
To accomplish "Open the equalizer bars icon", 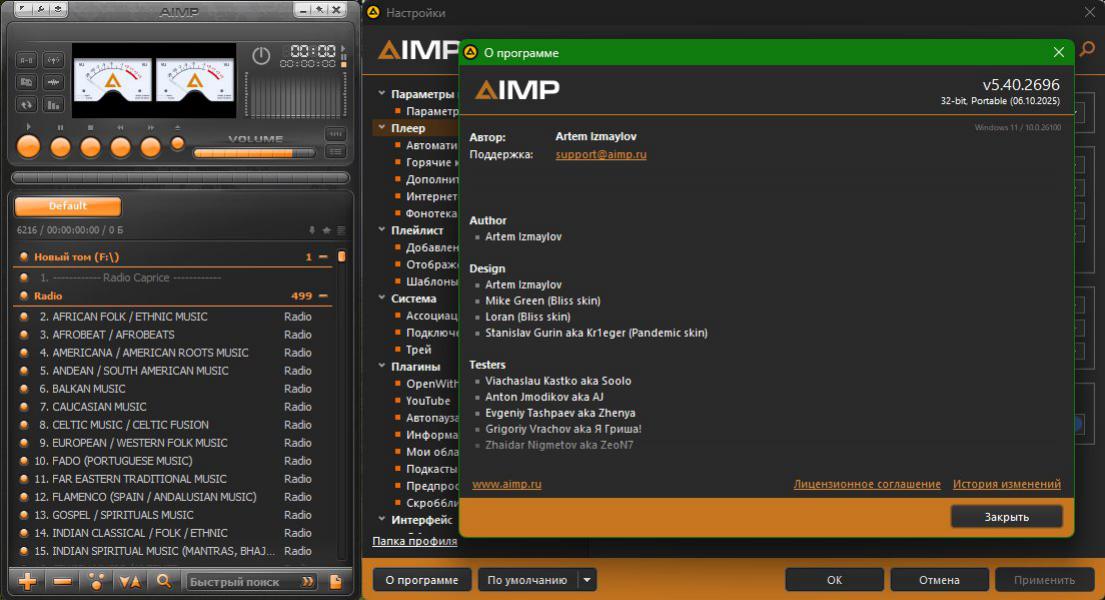I will pyautogui.click(x=53, y=104).
